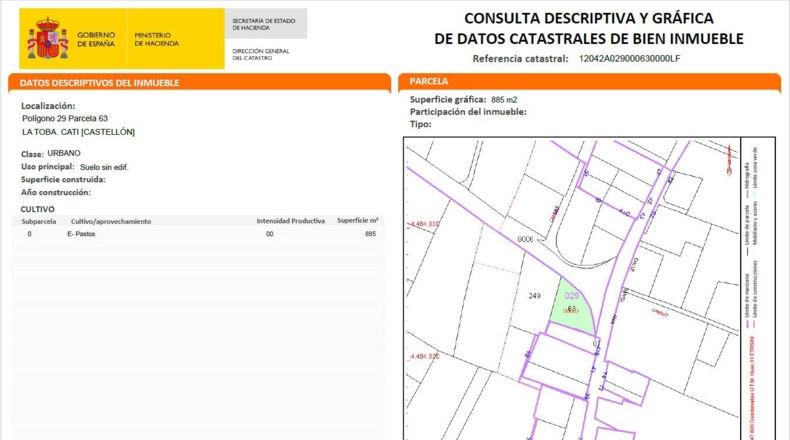790x440 pixels.
Task: Click the subparcela '0' cell
Action: (29, 234)
